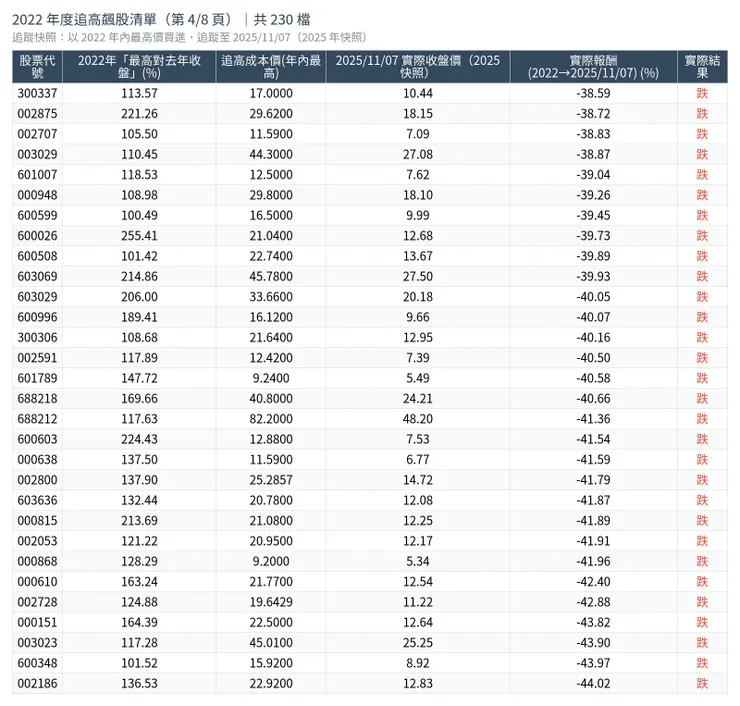Viewport: 740px width, 706px height.
Task: Select stock code 002875
Action: point(37,114)
